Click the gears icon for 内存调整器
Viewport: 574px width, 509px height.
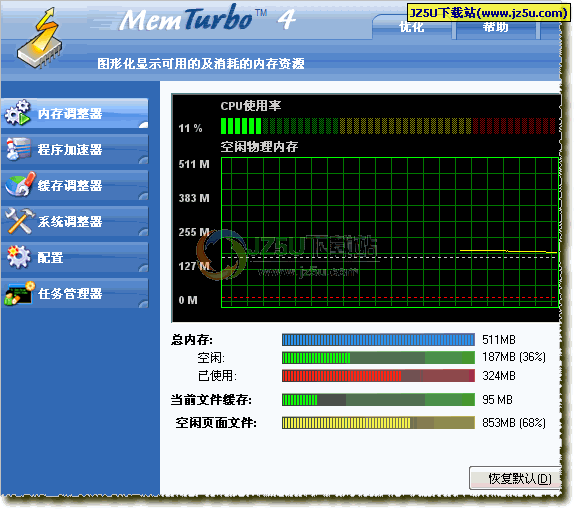coord(17,113)
